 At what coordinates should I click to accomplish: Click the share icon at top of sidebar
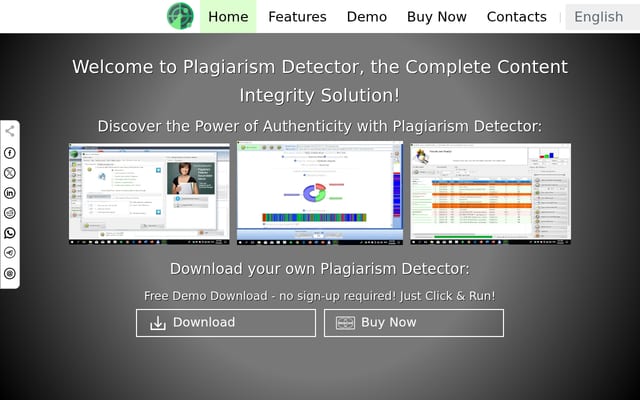pos(10,131)
